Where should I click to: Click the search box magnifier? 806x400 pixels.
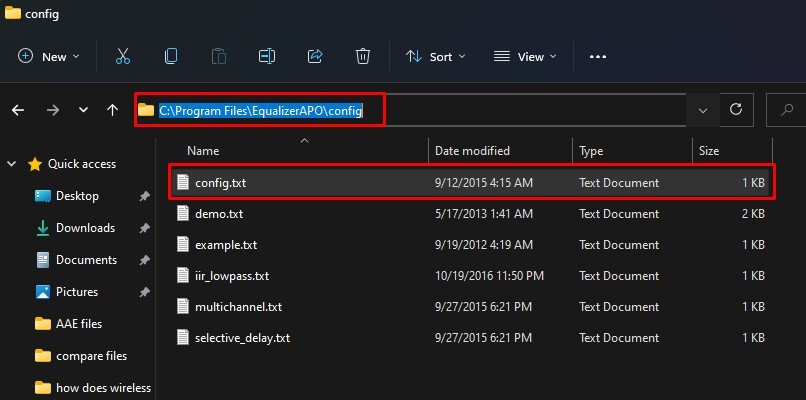click(786, 110)
